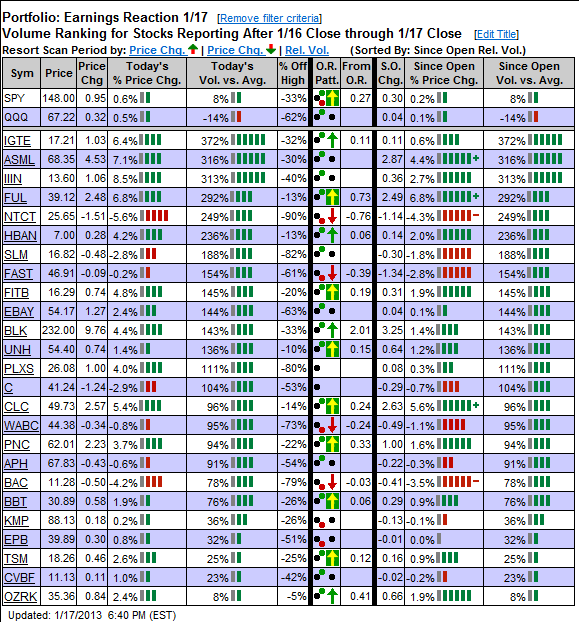Click IGTE's green O.R. pattern arrow
579x622 pixels.
[x=332, y=140]
